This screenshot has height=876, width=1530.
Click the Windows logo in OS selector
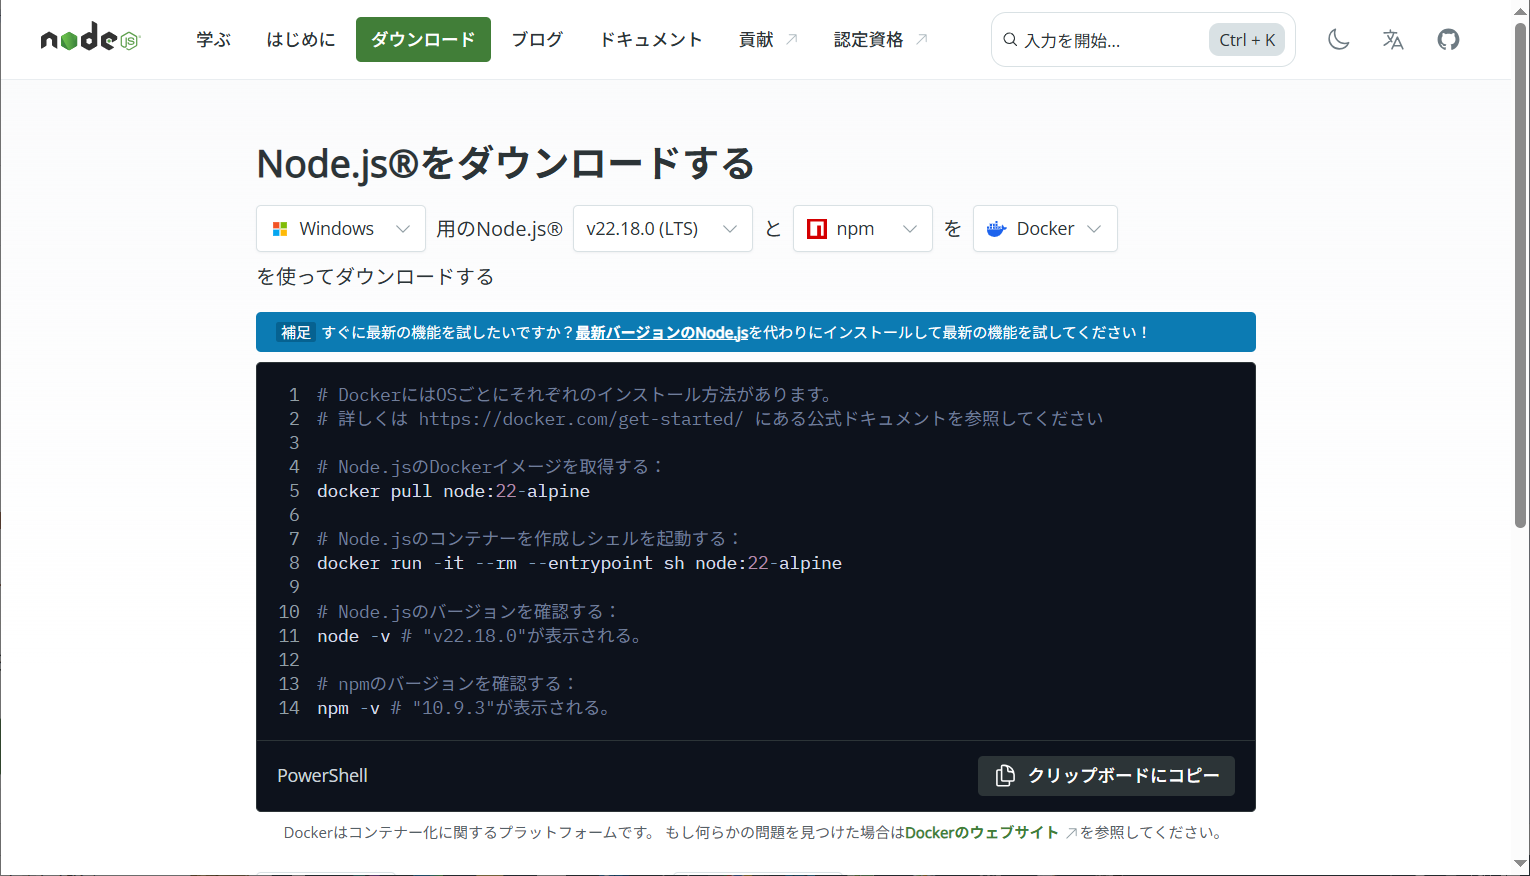[280, 229]
